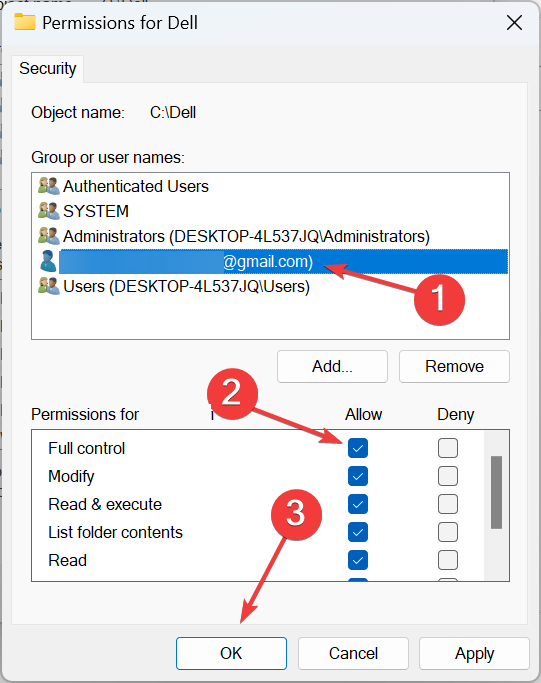Check Deny for List folder contents
The height and width of the screenshot is (683, 541).
click(448, 532)
